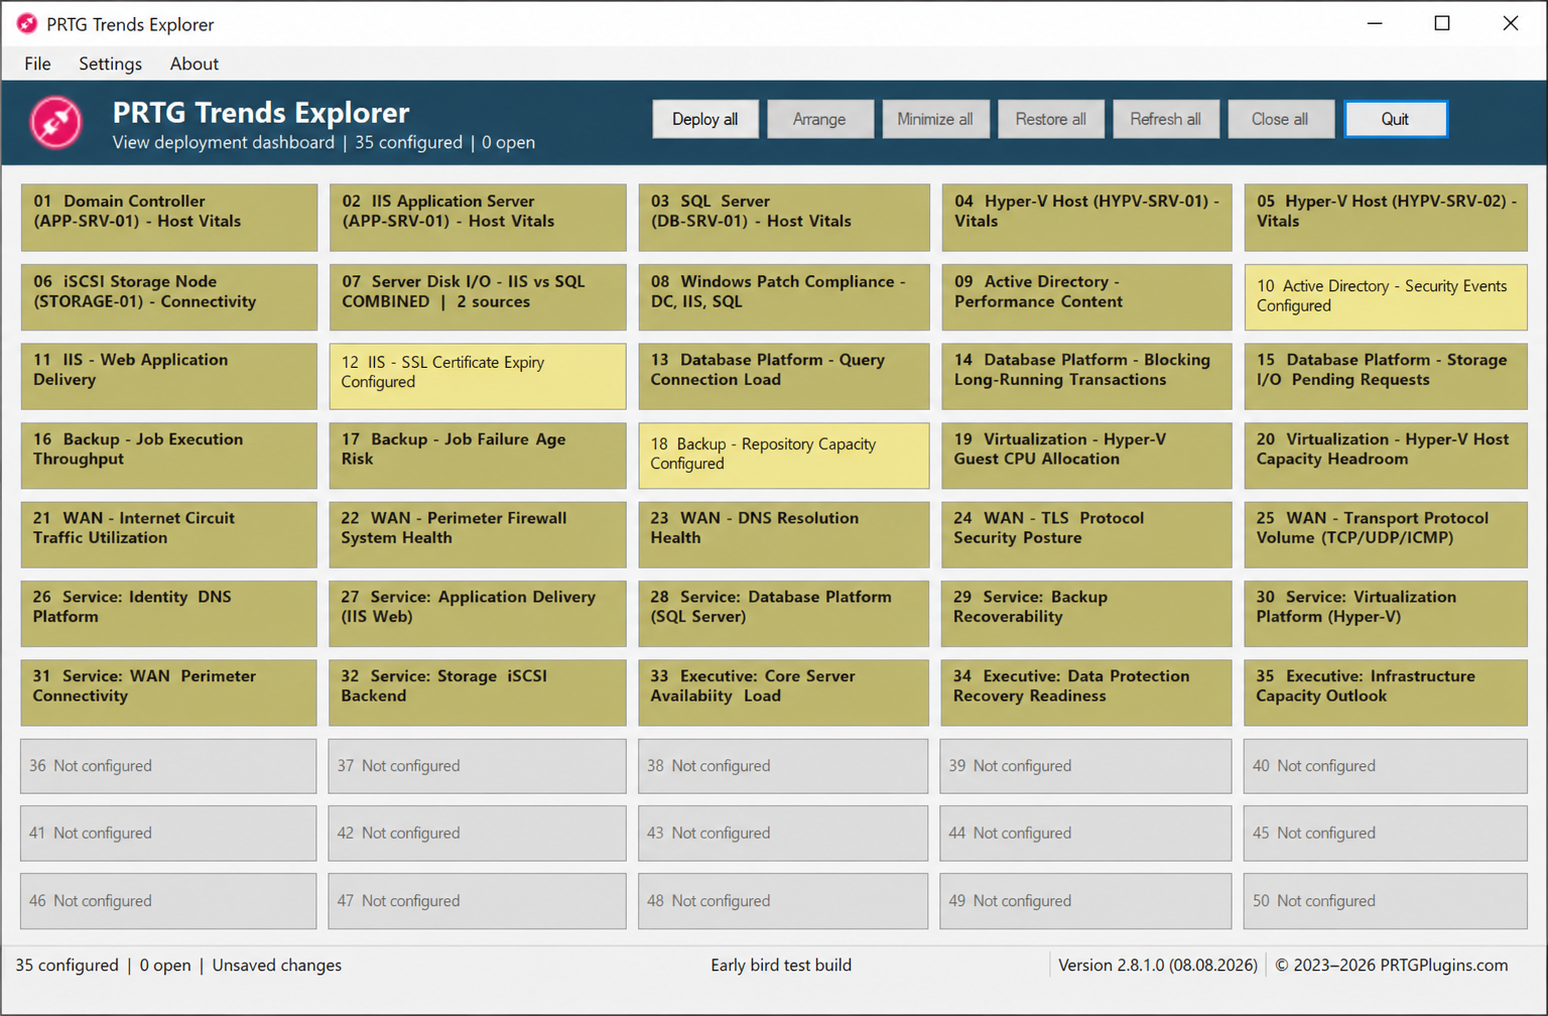This screenshot has width=1548, height=1016.
Task: Click the Minimize all button
Action: [935, 119]
